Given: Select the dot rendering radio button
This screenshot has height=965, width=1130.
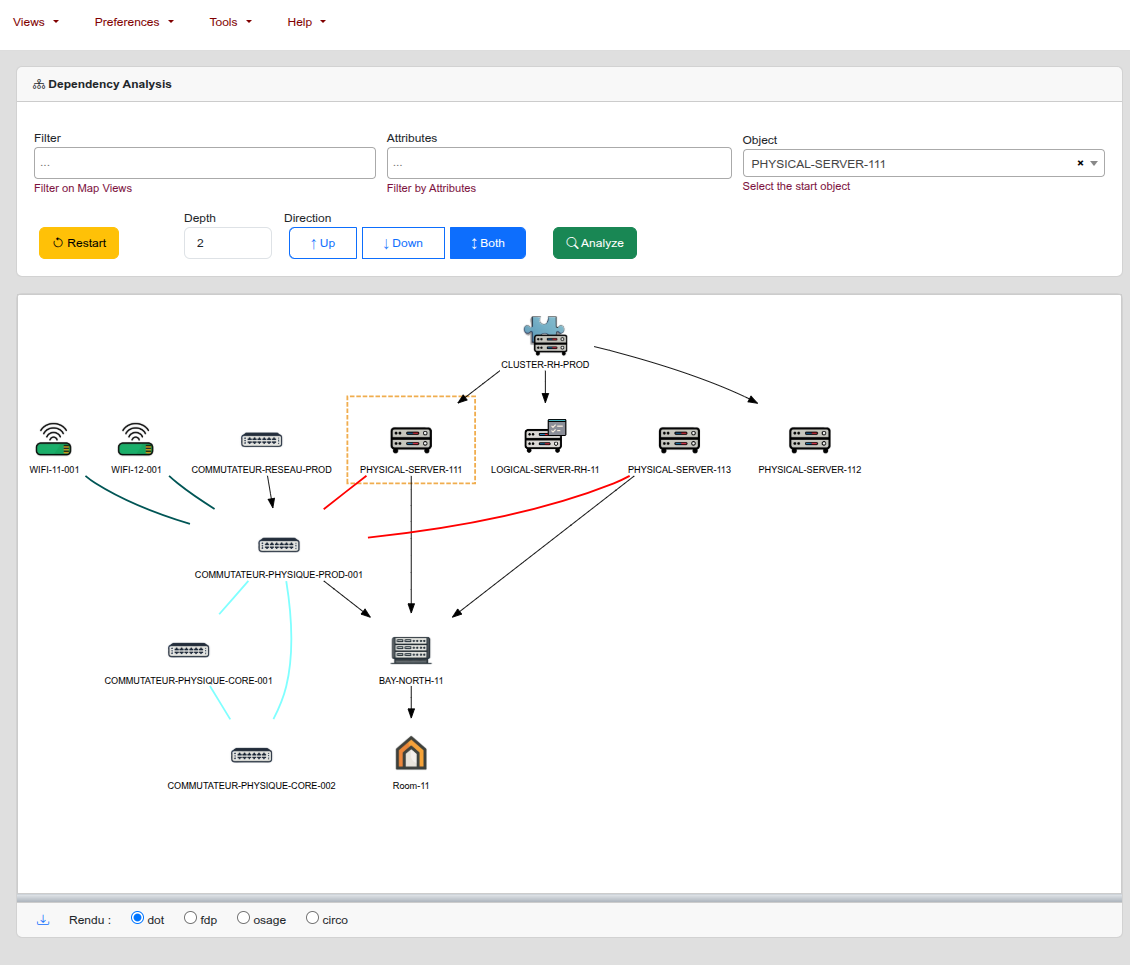Looking at the screenshot, I should (x=138, y=918).
